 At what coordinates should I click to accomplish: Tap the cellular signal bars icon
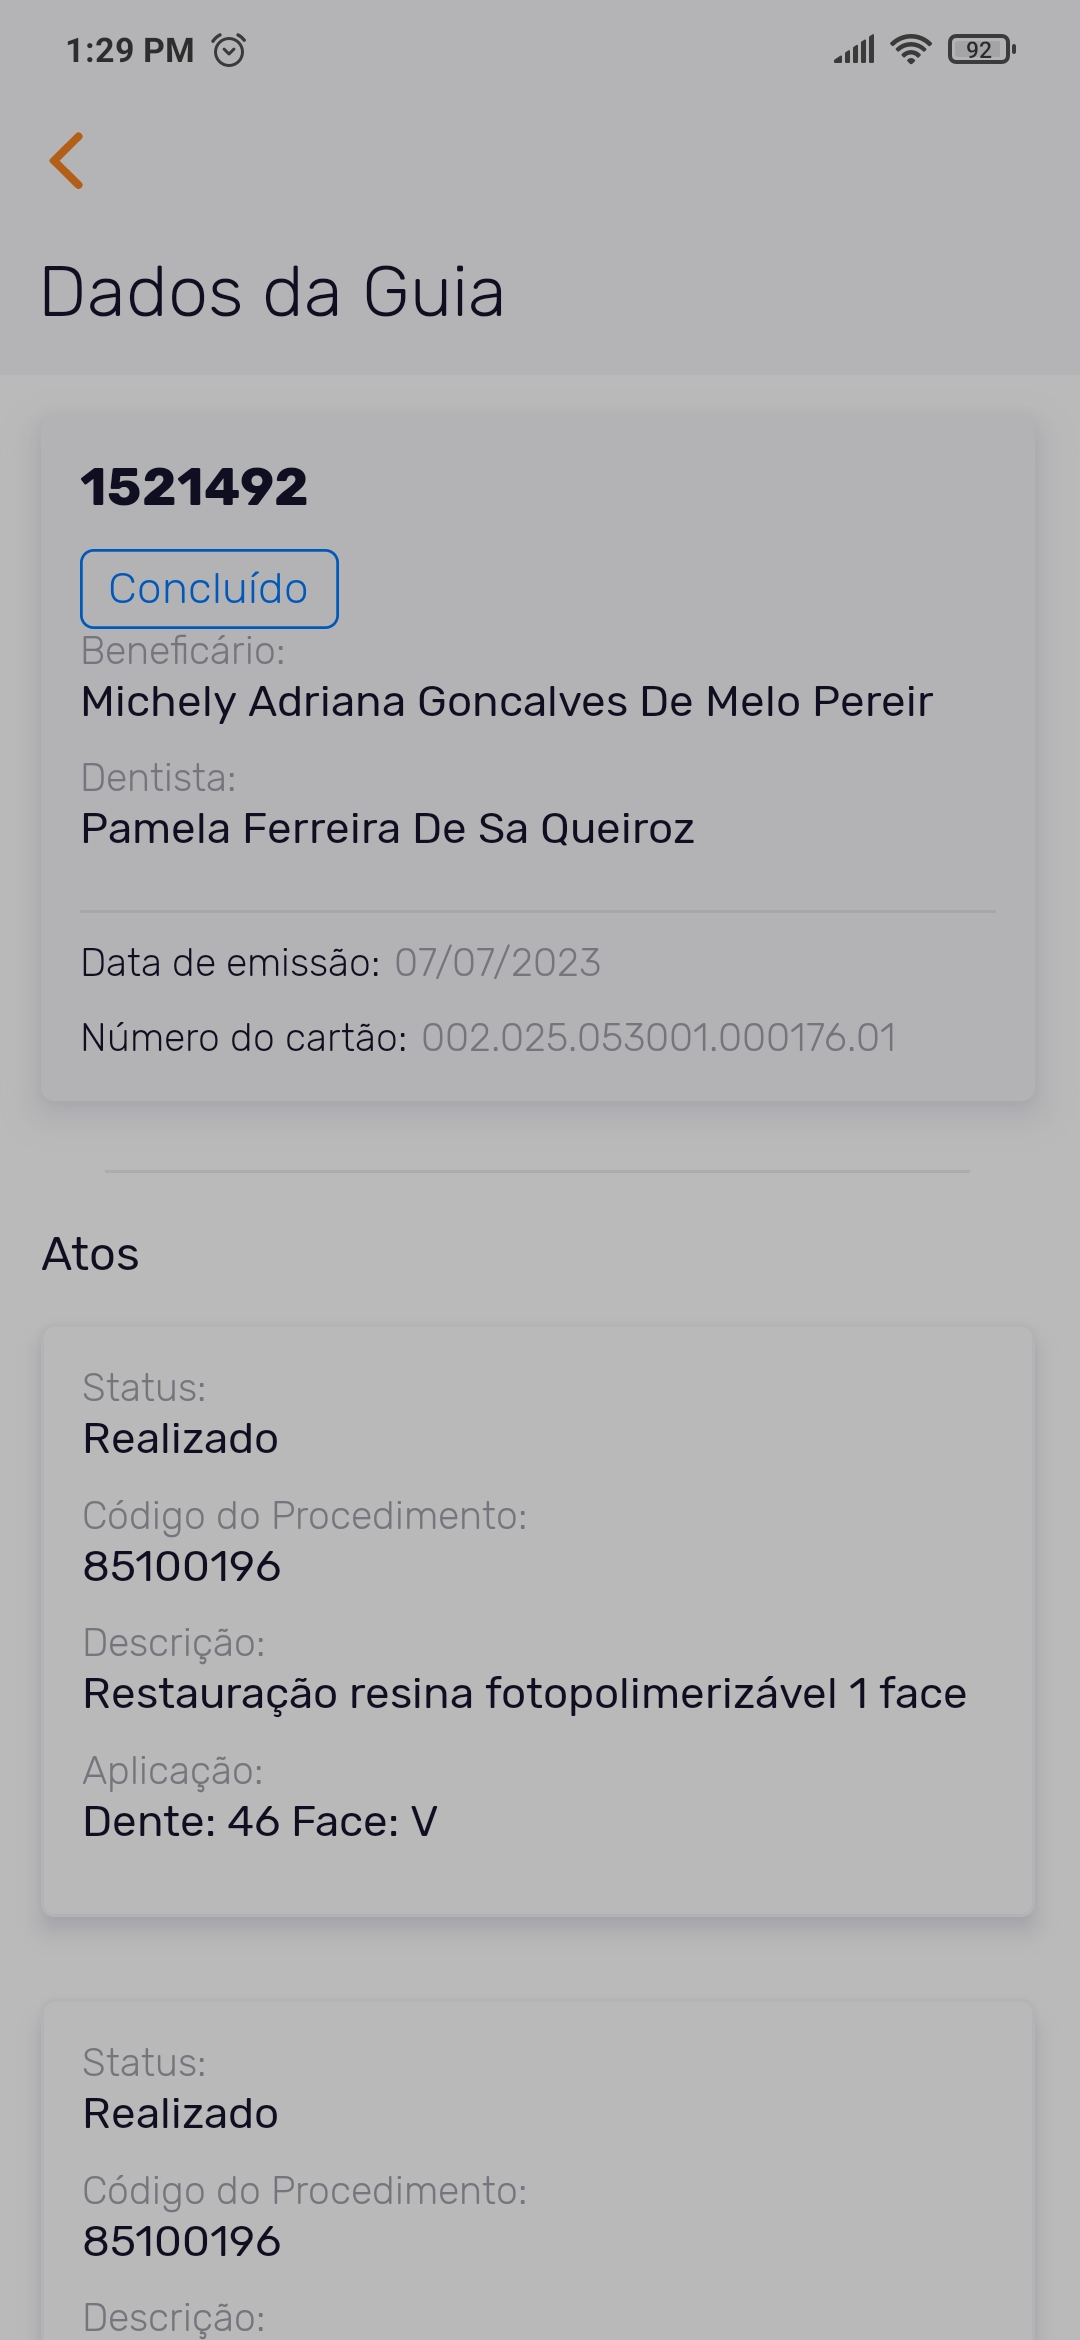click(x=854, y=49)
